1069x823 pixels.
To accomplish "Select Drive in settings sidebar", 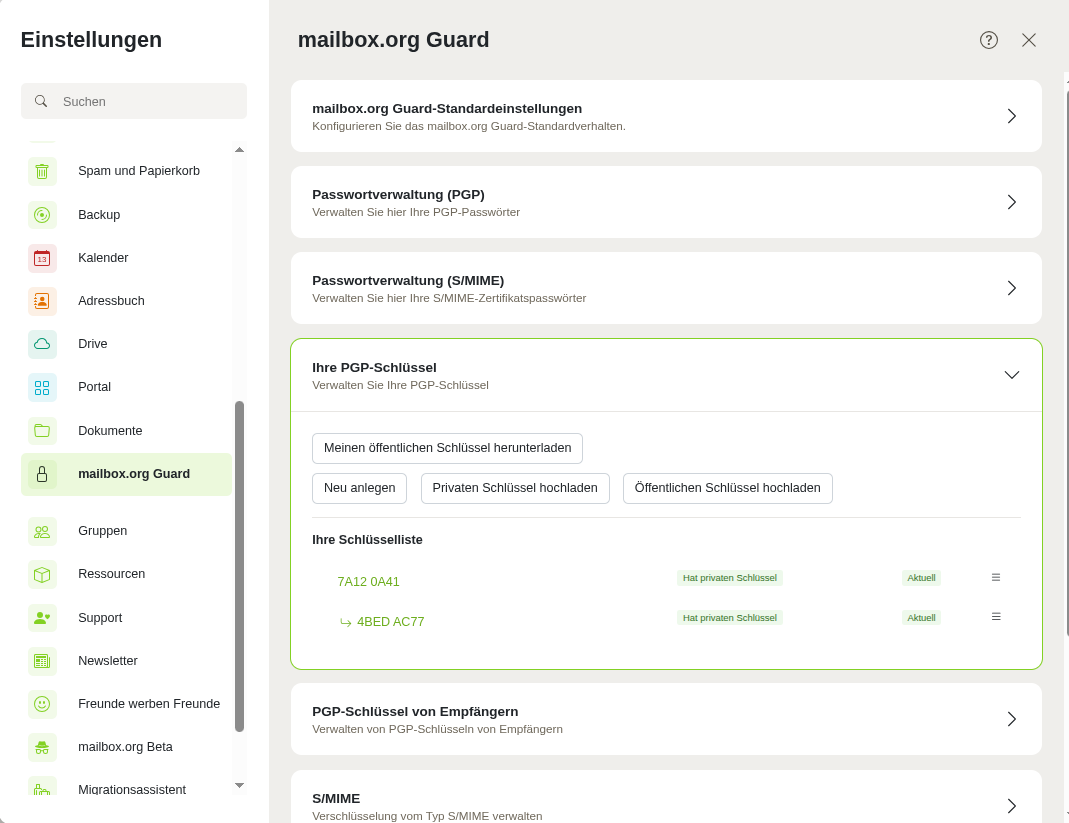I will tap(126, 344).
